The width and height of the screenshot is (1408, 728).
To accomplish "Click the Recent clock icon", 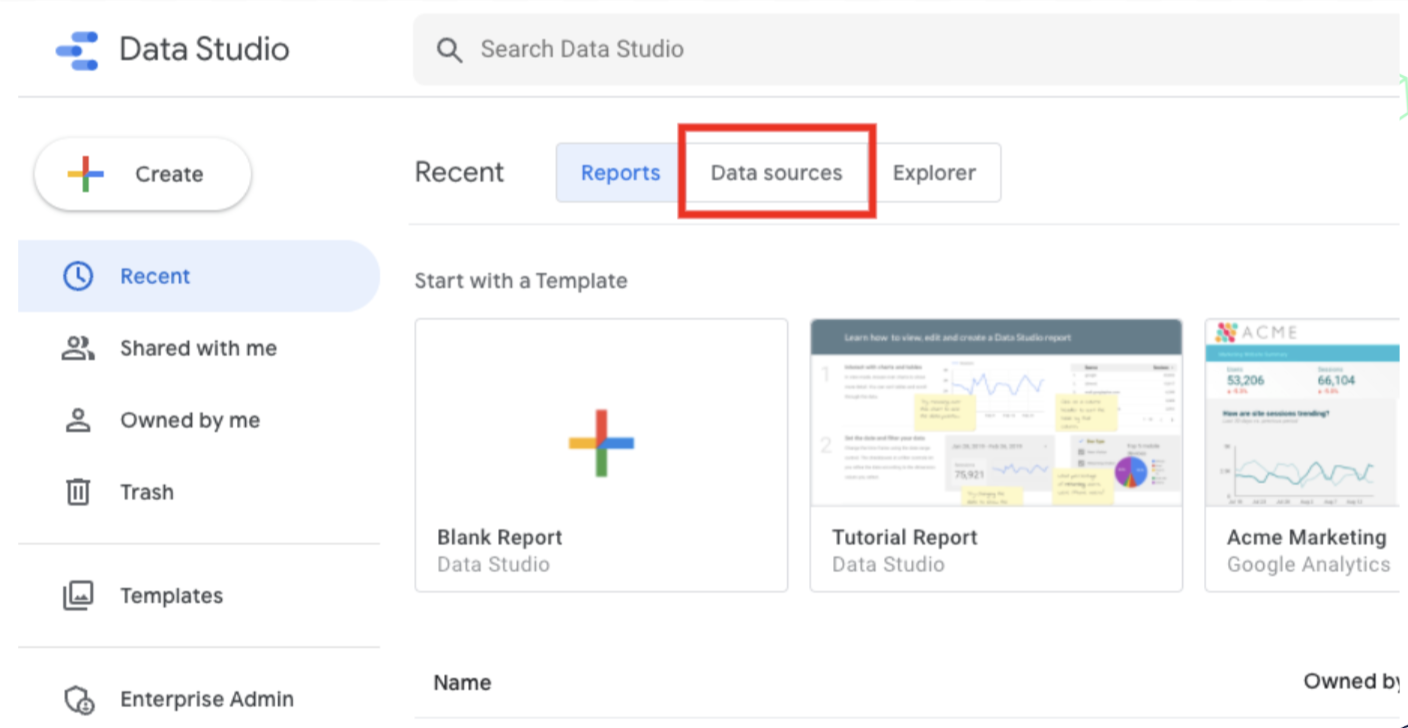I will (x=78, y=276).
